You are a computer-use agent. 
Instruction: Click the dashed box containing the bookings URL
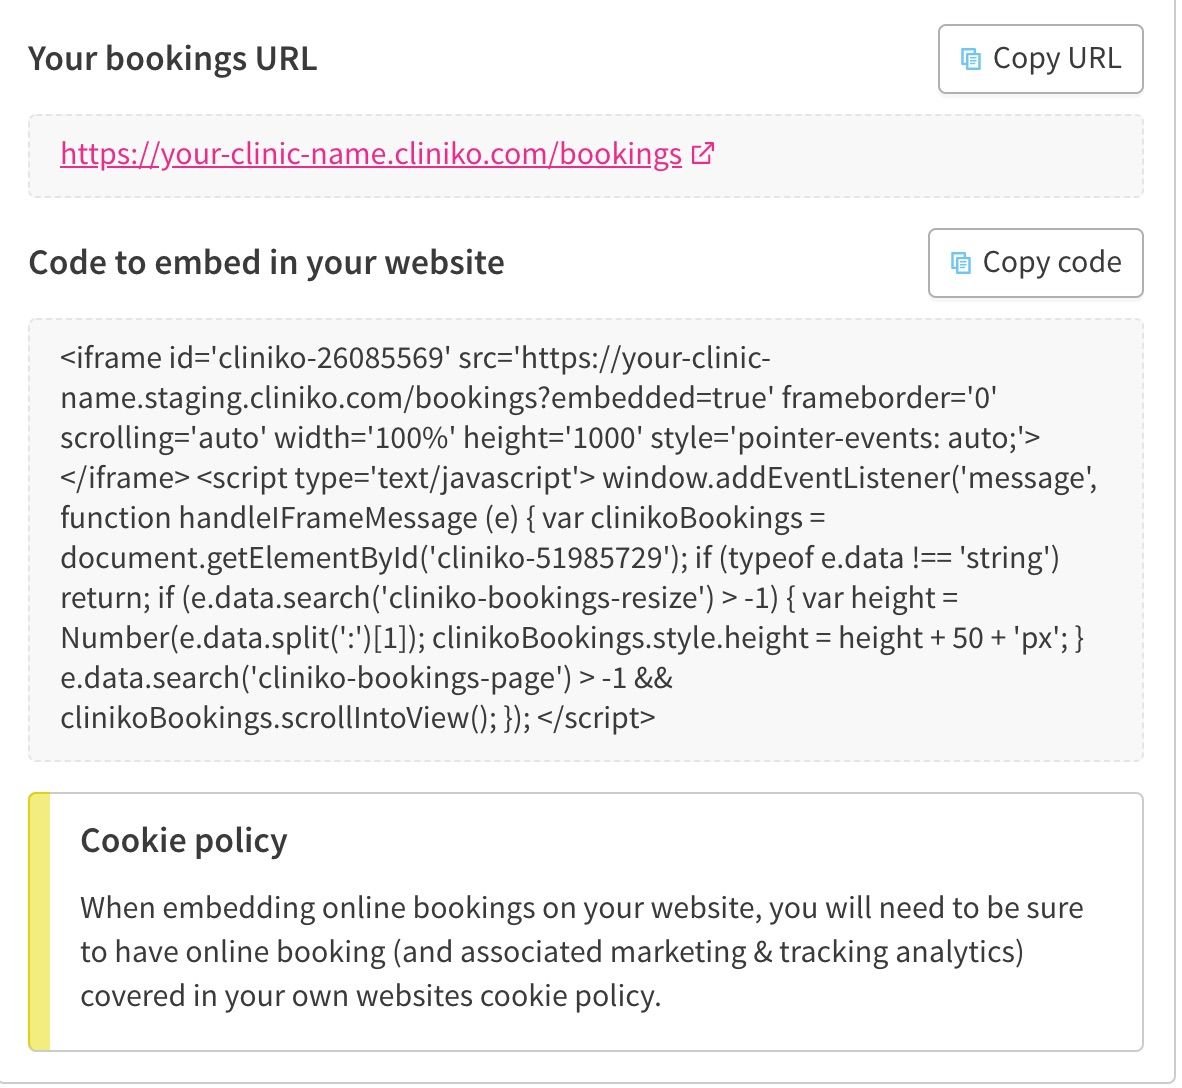point(586,156)
